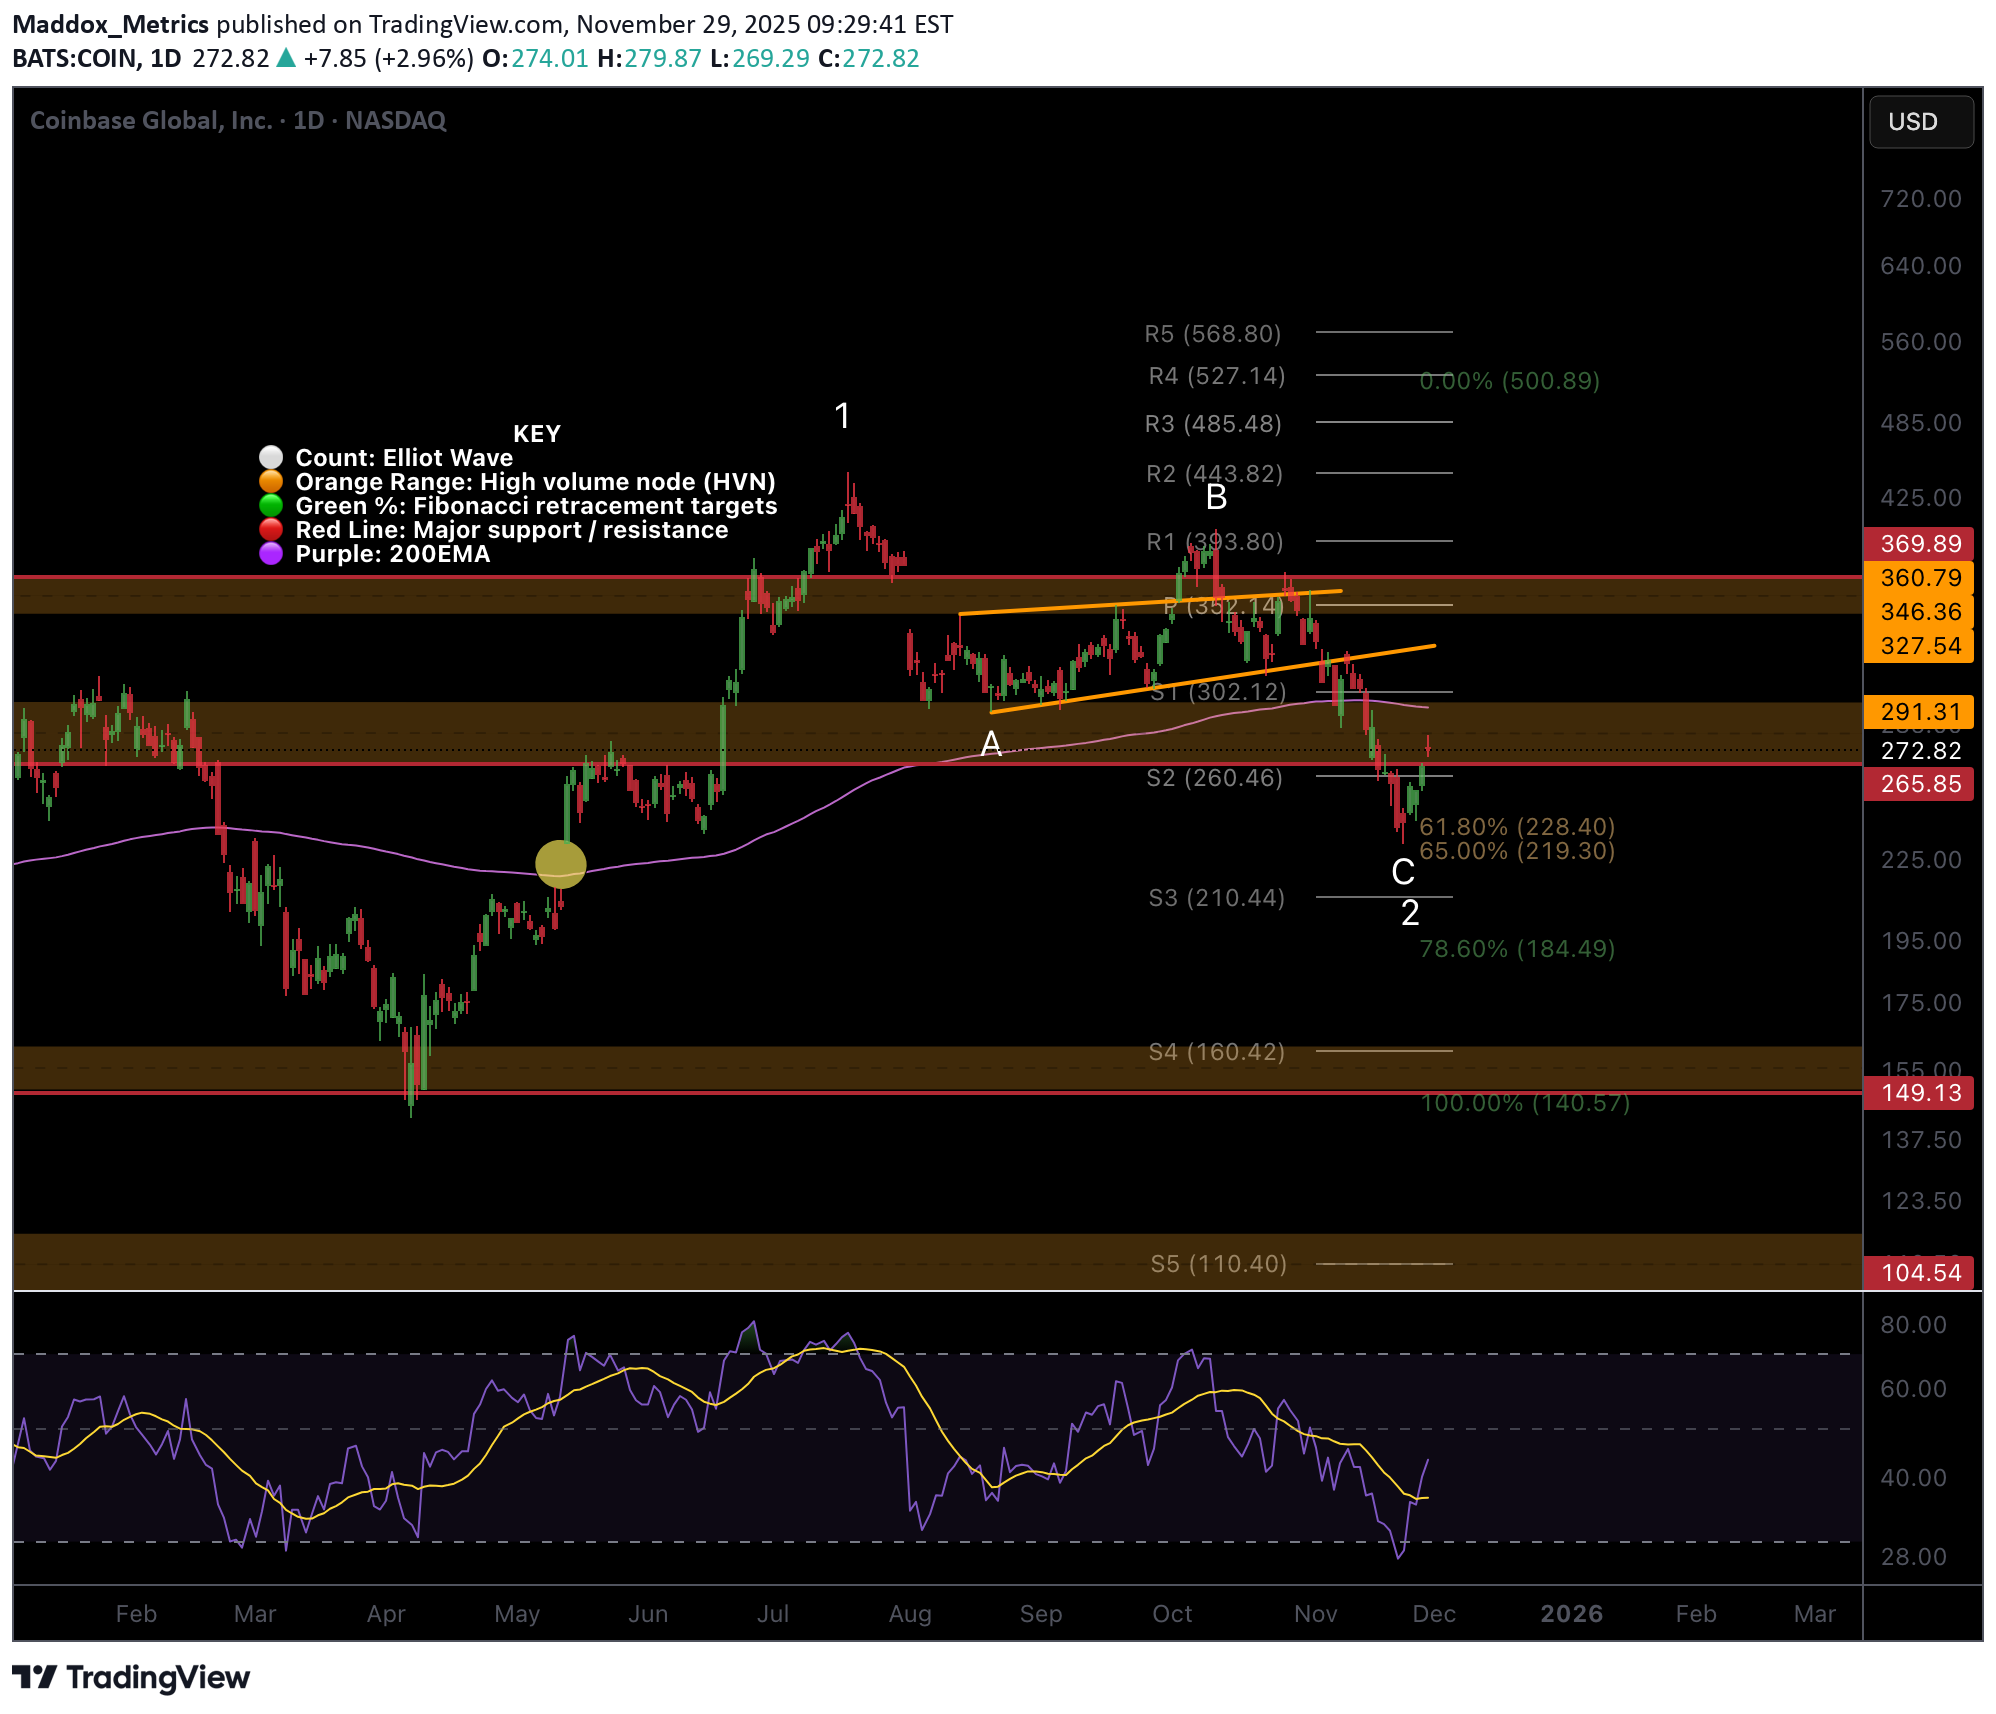The image size is (1996, 1714).
Task: Click the 104.54 red price label
Action: [1920, 1273]
